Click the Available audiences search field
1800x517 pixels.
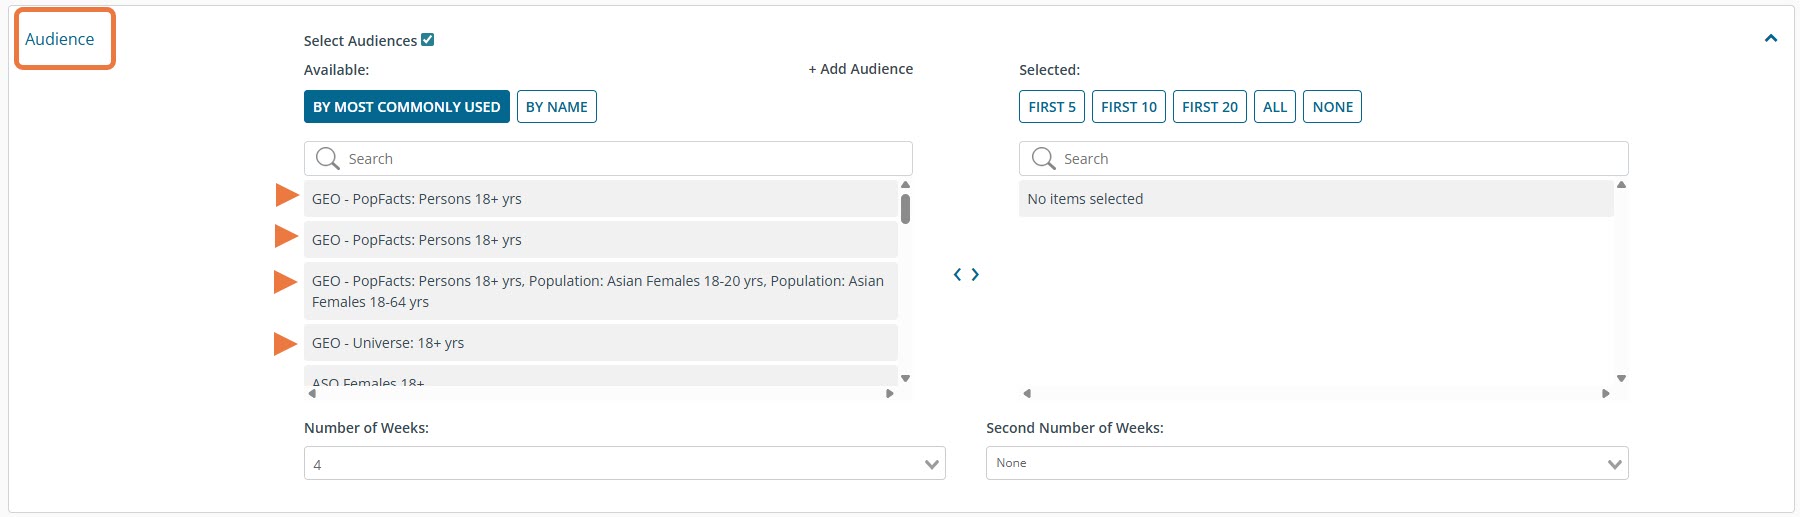coord(620,159)
